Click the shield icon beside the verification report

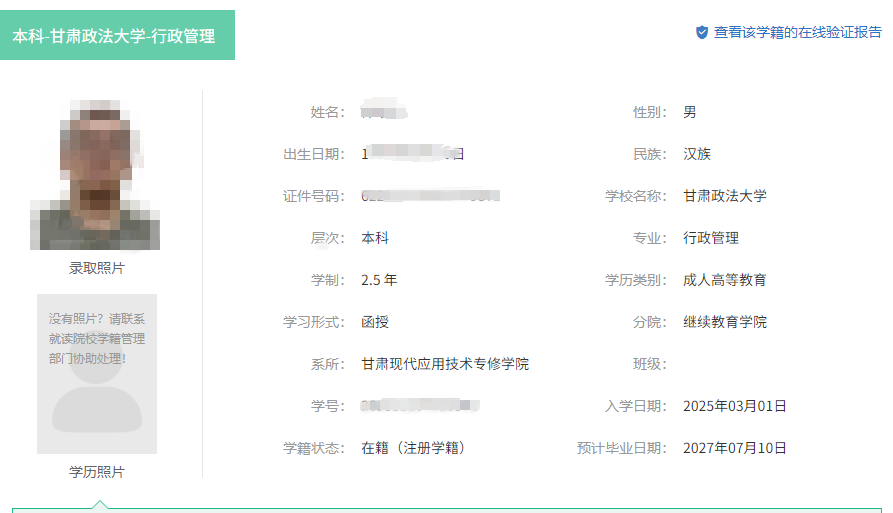702,32
